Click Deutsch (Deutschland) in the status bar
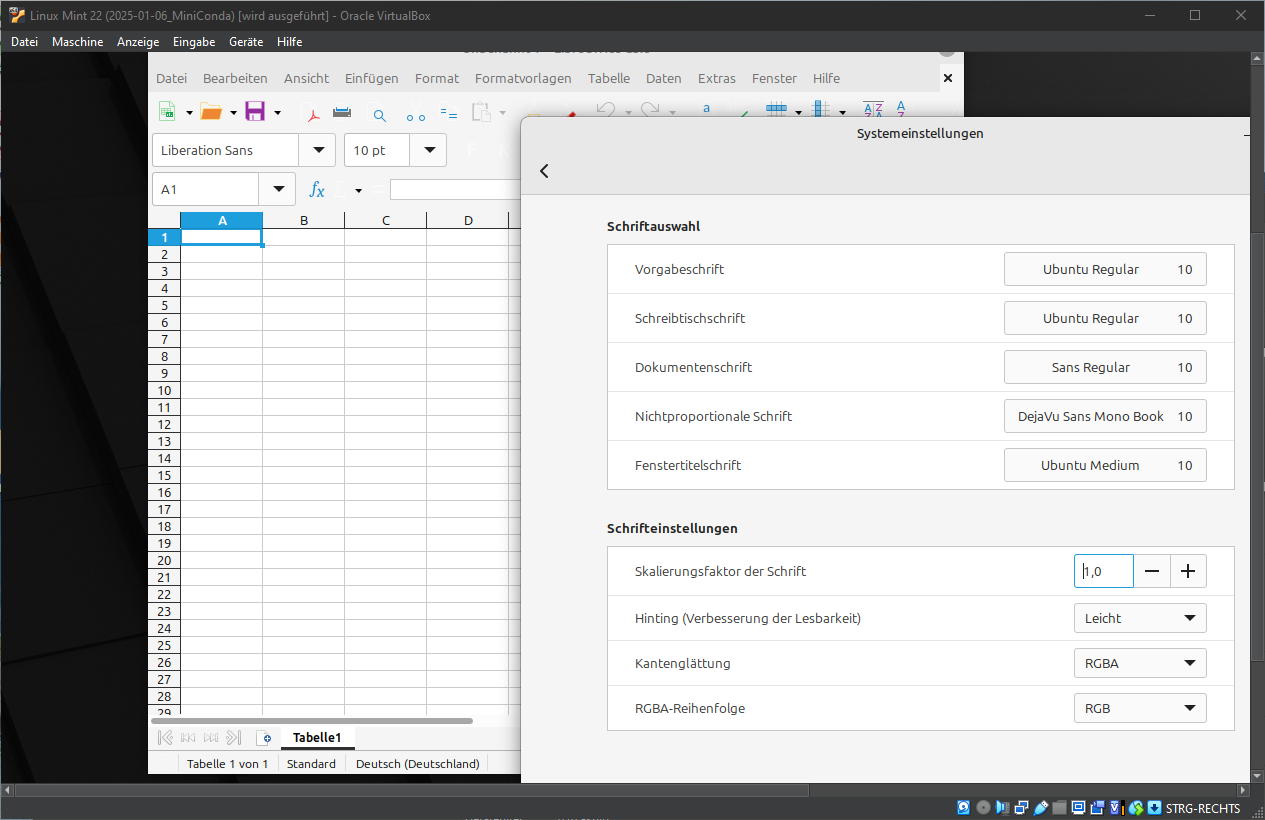 click(417, 763)
